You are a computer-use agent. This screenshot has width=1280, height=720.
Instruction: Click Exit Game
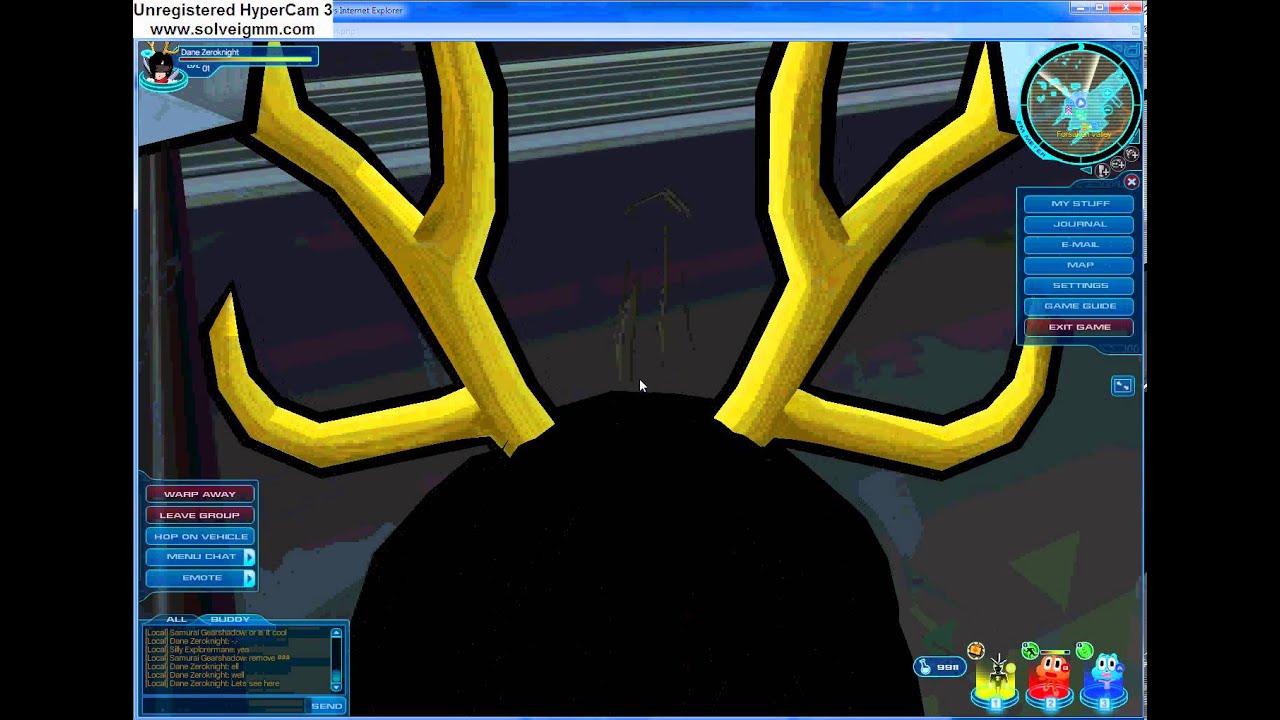[x=1079, y=327]
